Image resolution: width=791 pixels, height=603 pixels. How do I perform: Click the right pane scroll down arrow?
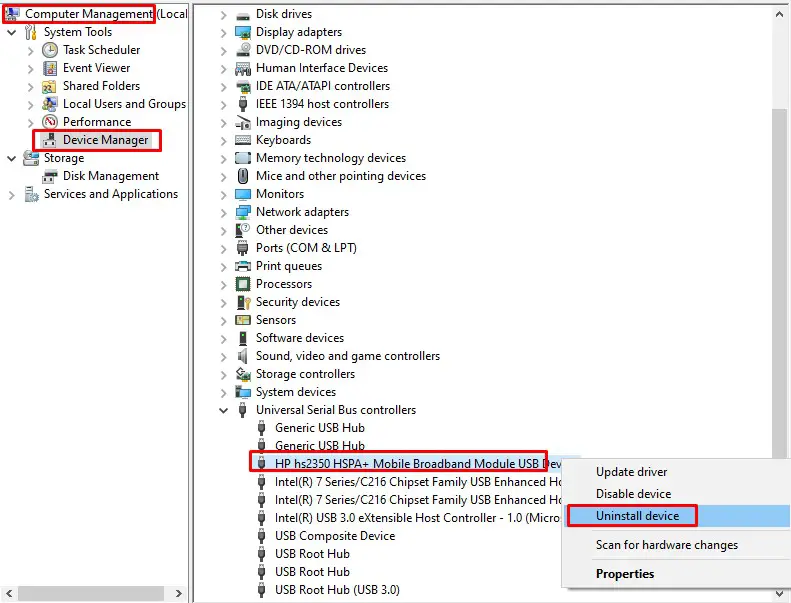pos(779,593)
